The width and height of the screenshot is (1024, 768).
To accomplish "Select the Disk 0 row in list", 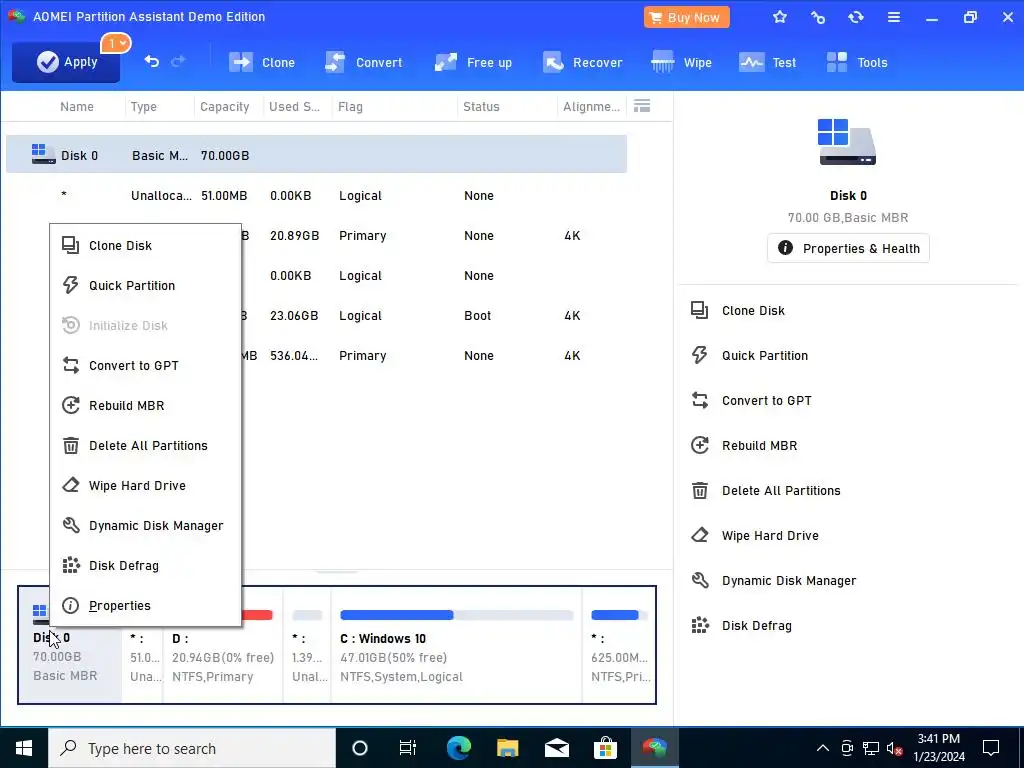I will pos(316,155).
